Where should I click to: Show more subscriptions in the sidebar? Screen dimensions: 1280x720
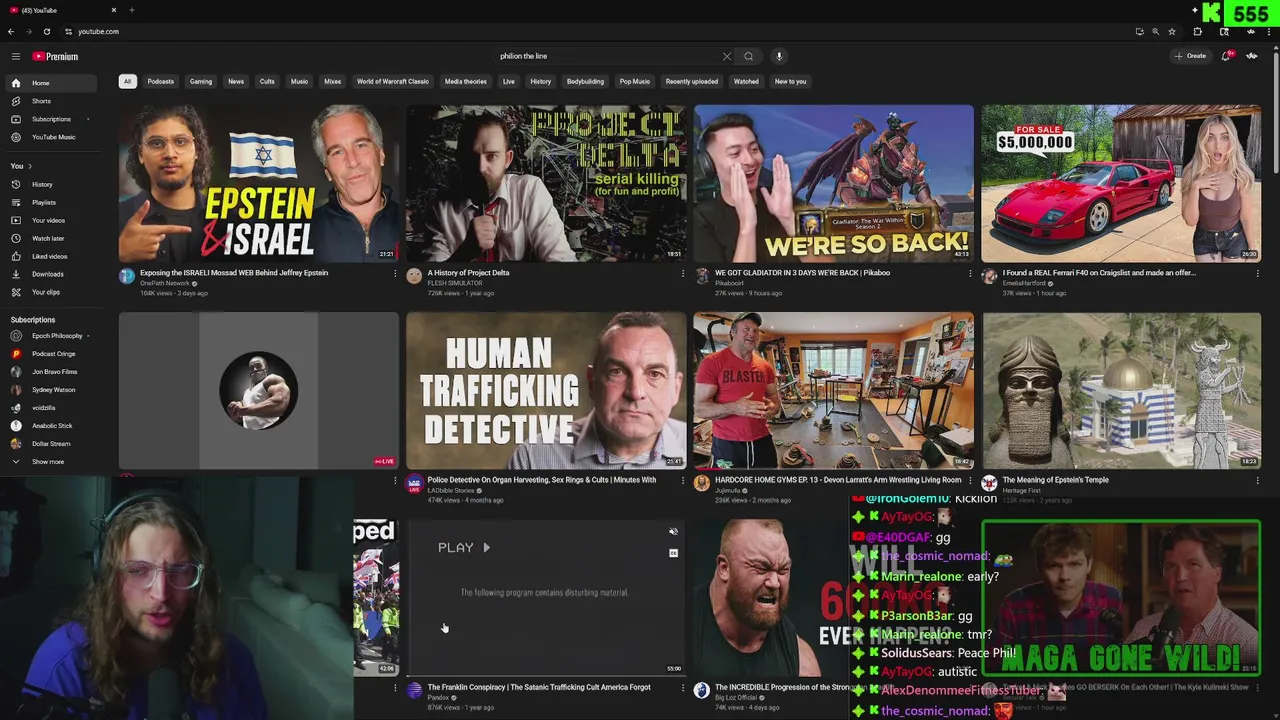pyautogui.click(x=50, y=462)
